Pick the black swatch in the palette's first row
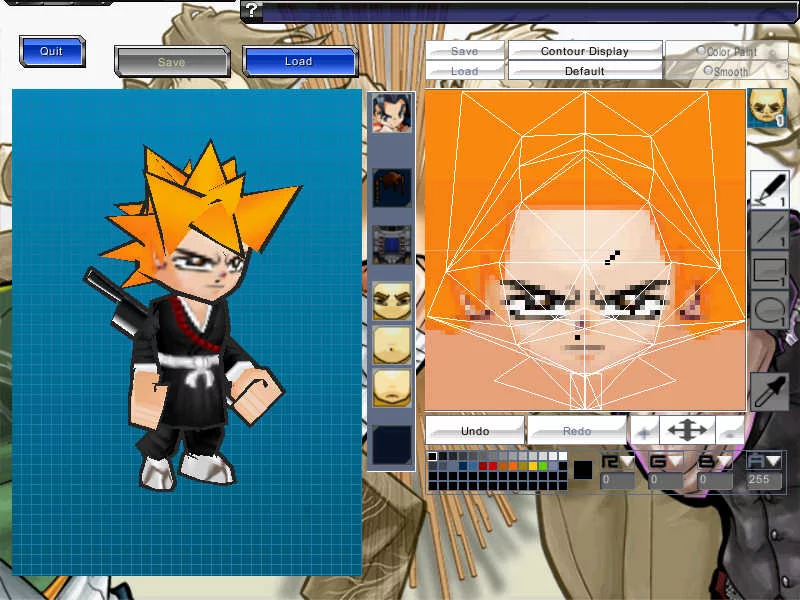Viewport: 800px width, 600px height. tap(433, 456)
